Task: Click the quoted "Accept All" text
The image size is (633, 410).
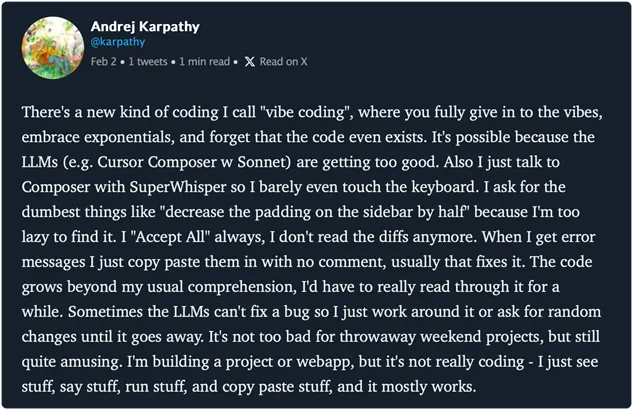Action: coord(170,237)
